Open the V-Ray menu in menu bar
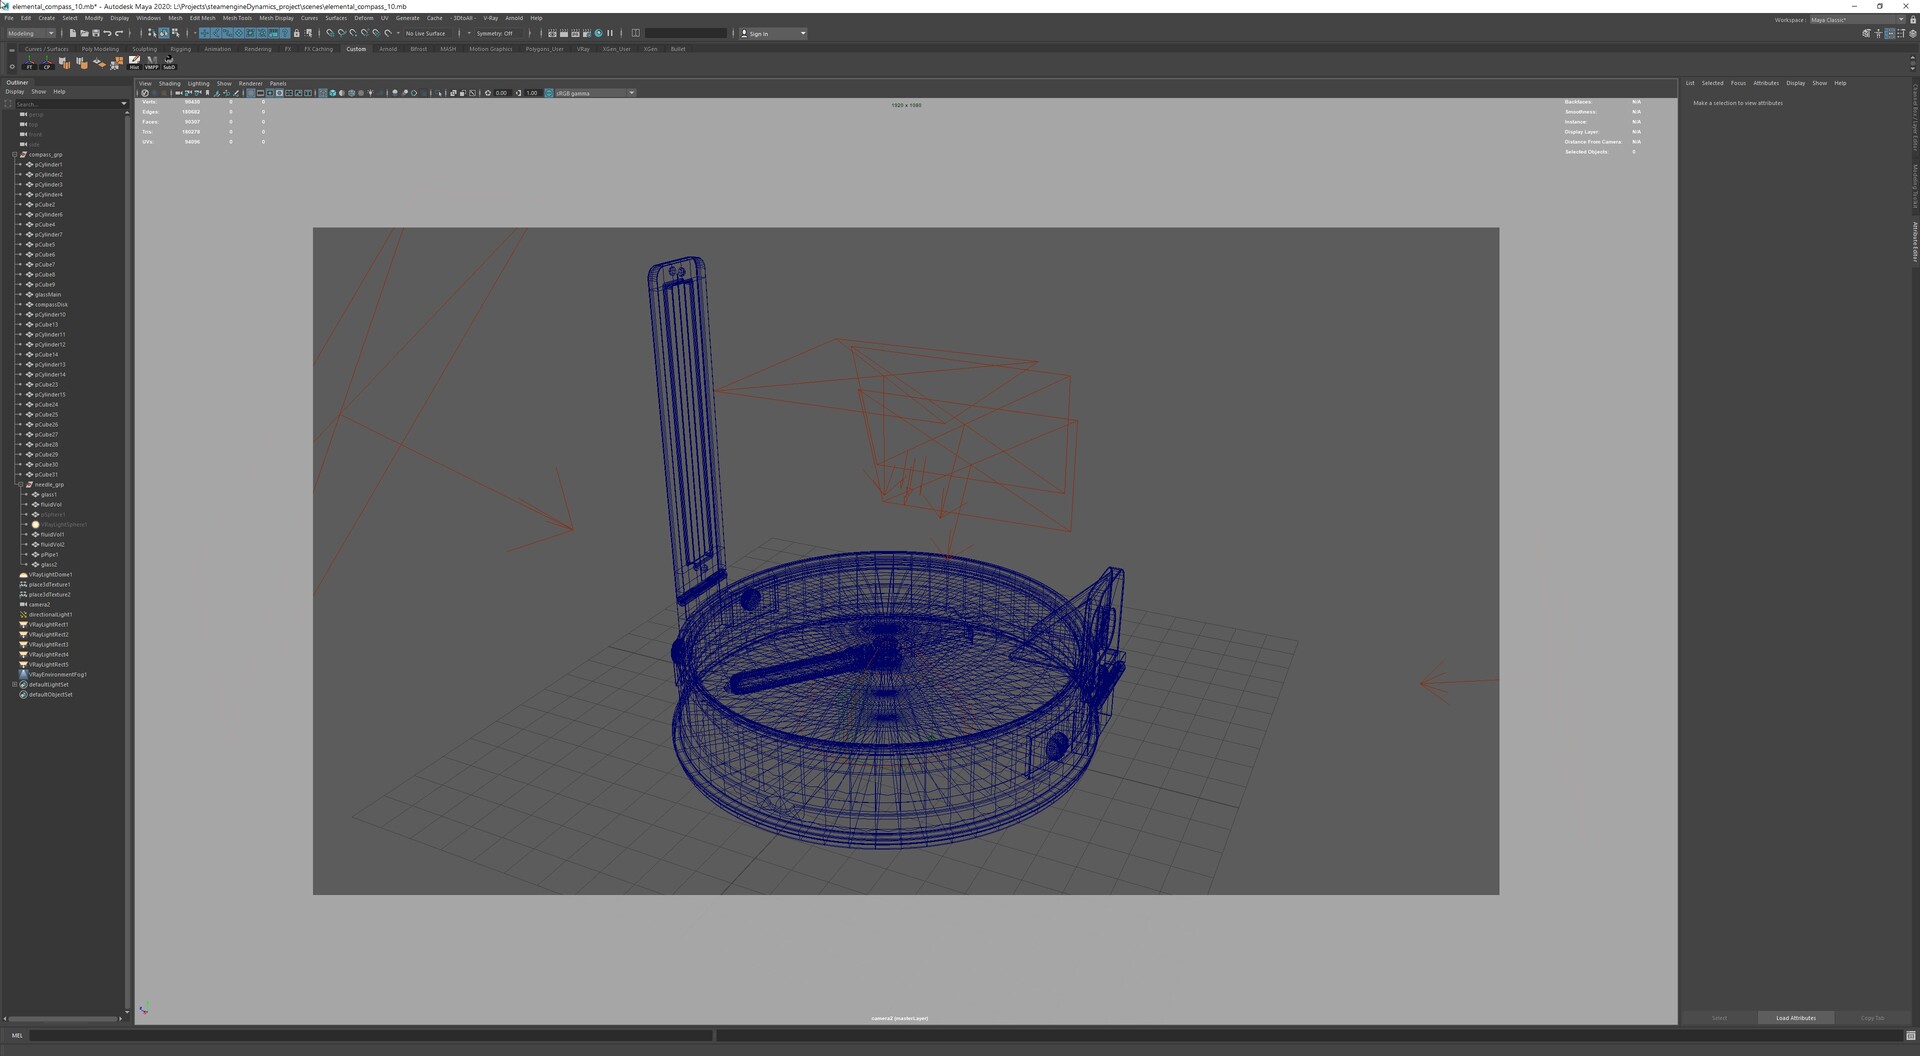 (490, 18)
